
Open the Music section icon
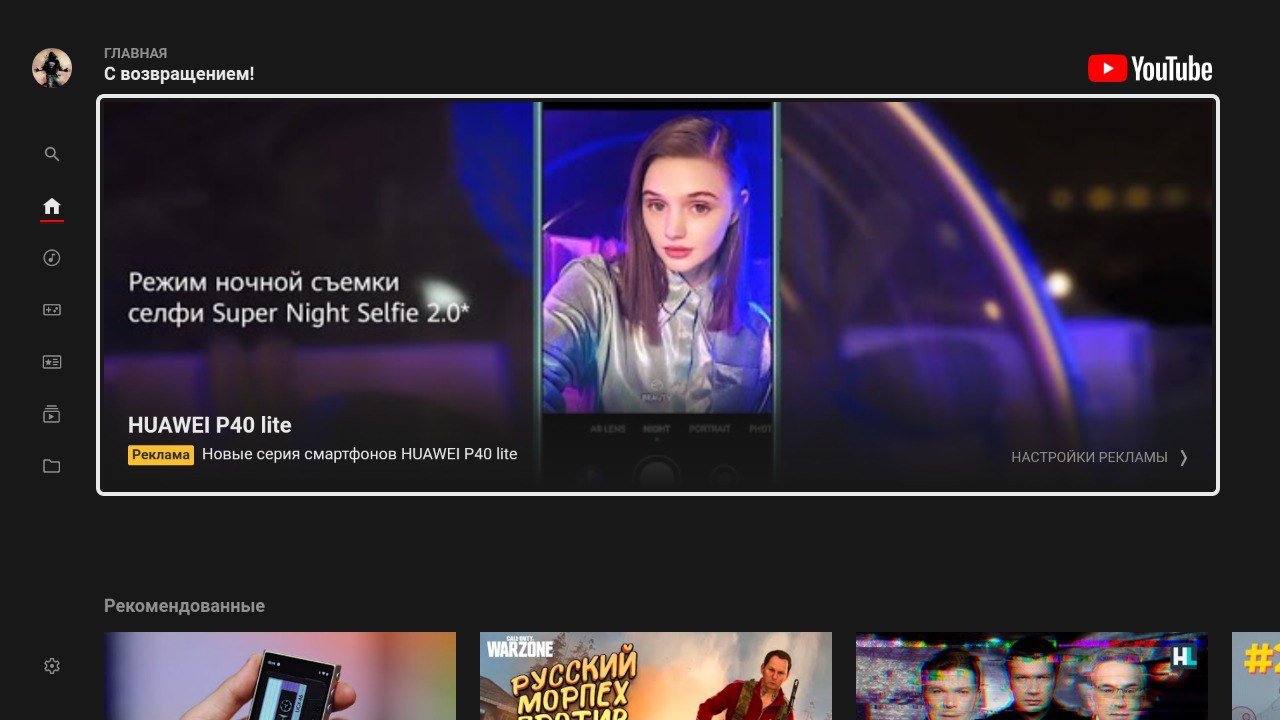click(x=52, y=258)
